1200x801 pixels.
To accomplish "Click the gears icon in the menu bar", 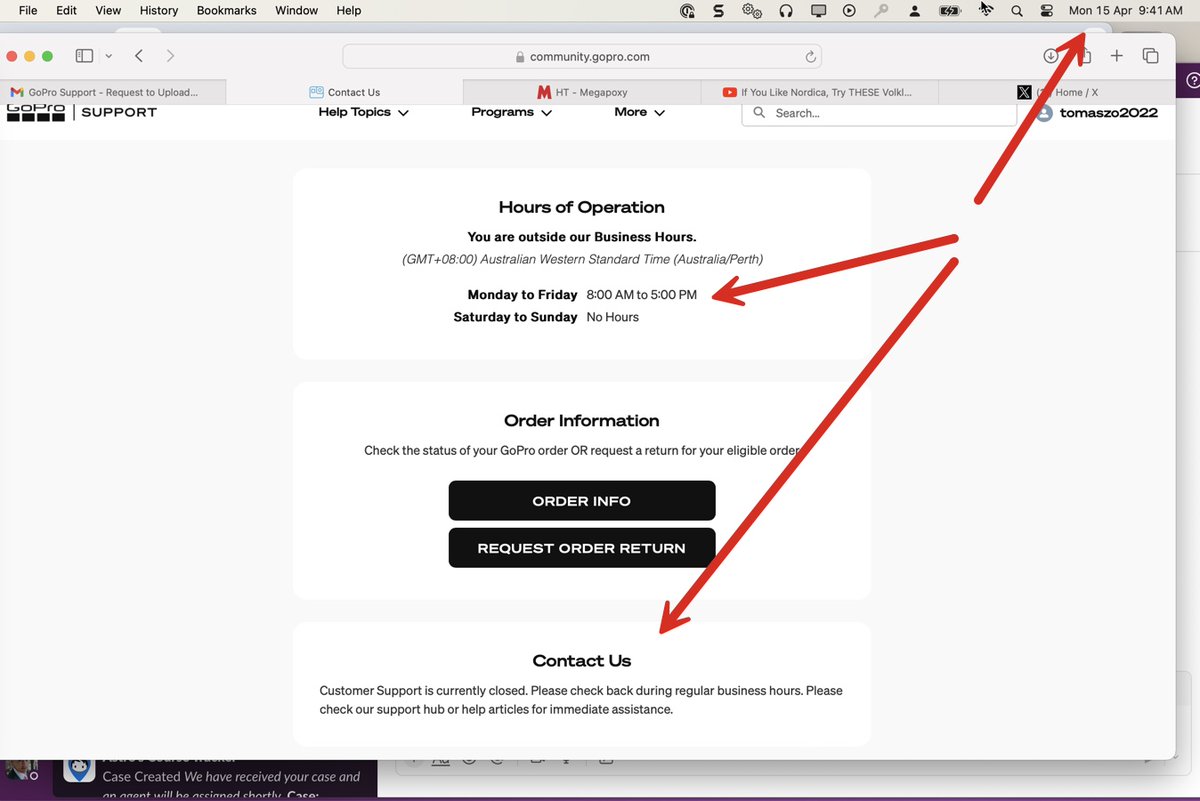I will 752,11.
